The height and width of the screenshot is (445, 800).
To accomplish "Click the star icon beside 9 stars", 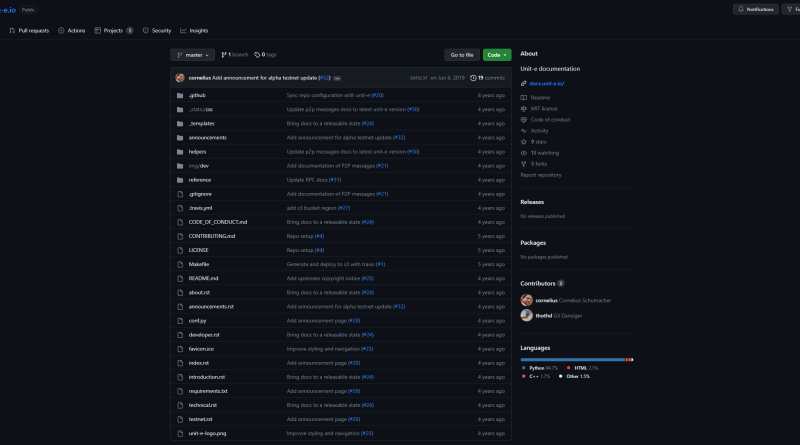I will click(x=523, y=142).
